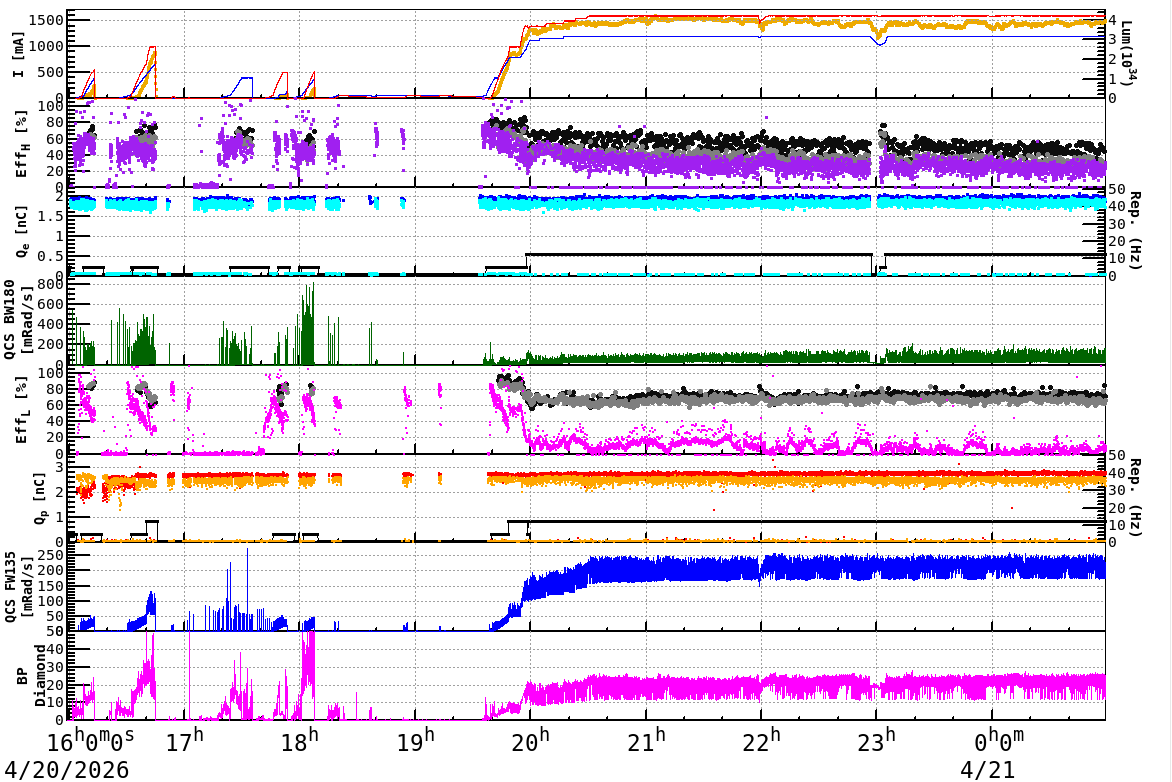Click the '19h' time axis label
The image size is (1172, 782).
tap(416, 741)
